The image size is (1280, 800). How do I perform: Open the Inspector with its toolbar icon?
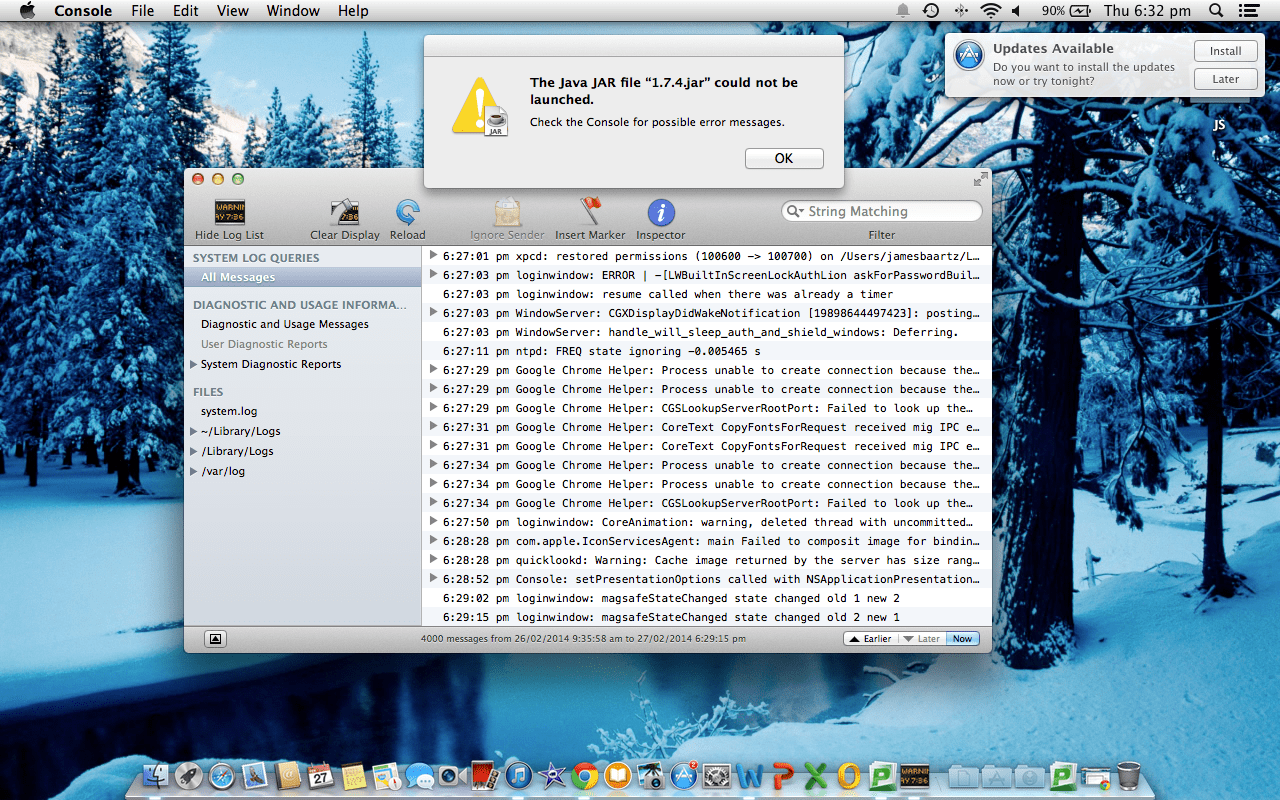click(660, 212)
